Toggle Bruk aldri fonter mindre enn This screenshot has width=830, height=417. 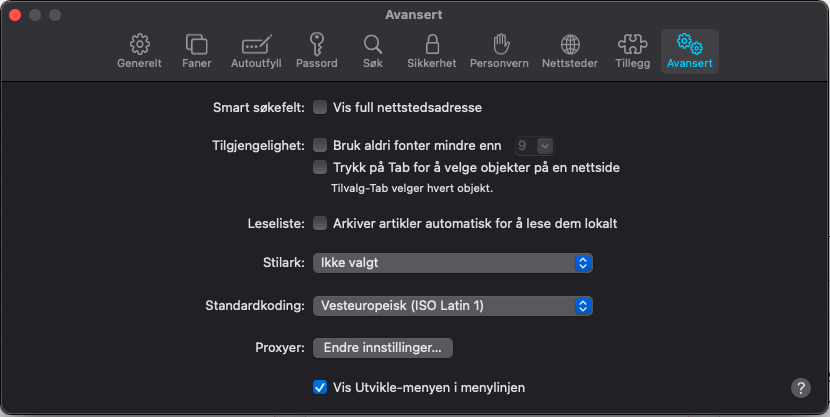click(x=321, y=145)
